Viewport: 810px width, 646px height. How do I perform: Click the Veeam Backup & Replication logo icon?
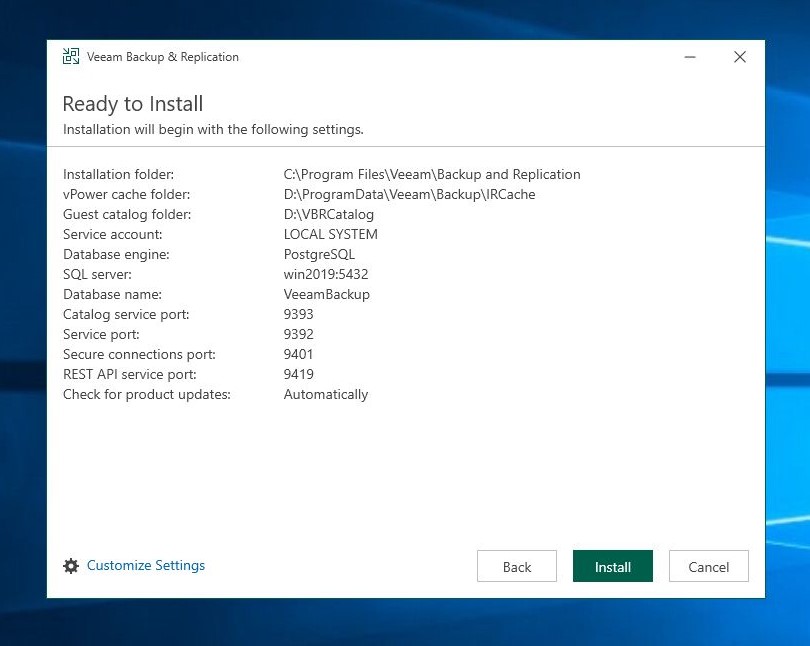pos(71,56)
